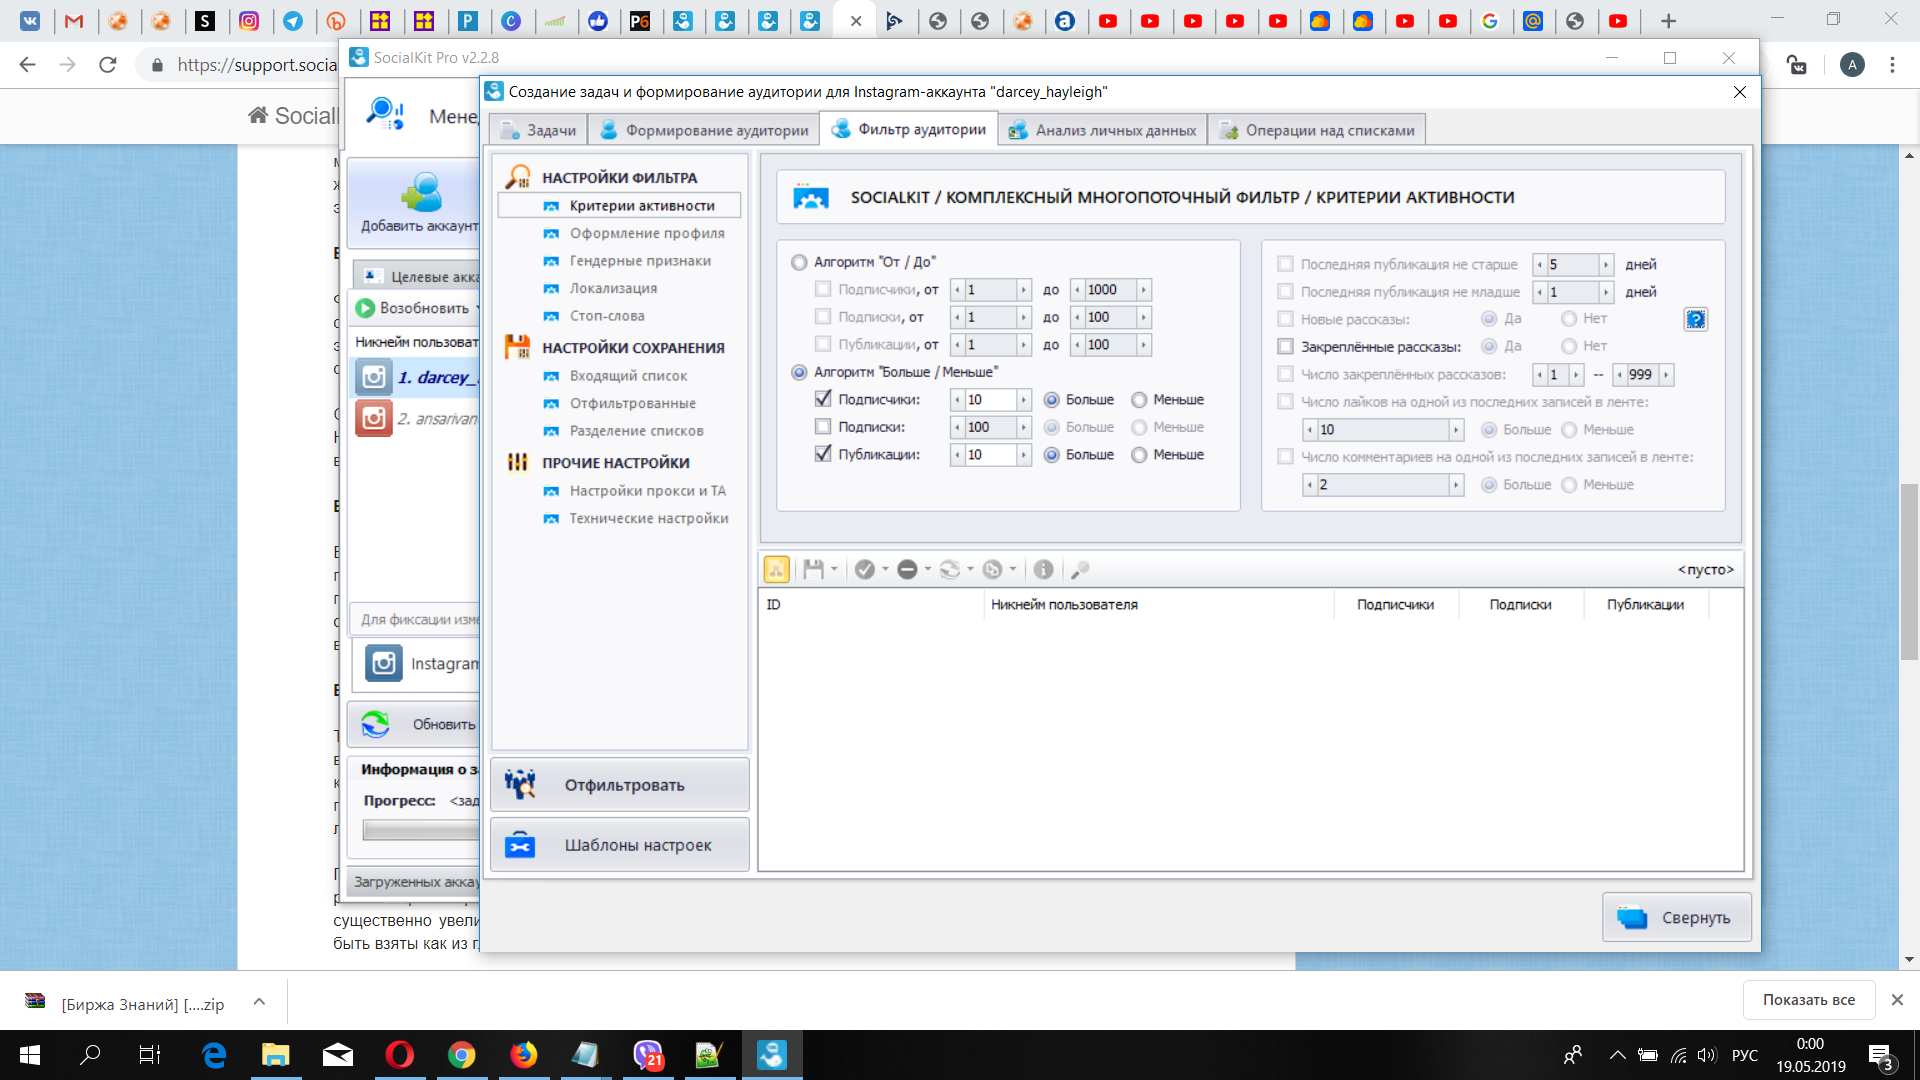The width and height of the screenshot is (1920, 1080).
Task: Open Chrome from the taskbar
Action: [x=461, y=1054]
